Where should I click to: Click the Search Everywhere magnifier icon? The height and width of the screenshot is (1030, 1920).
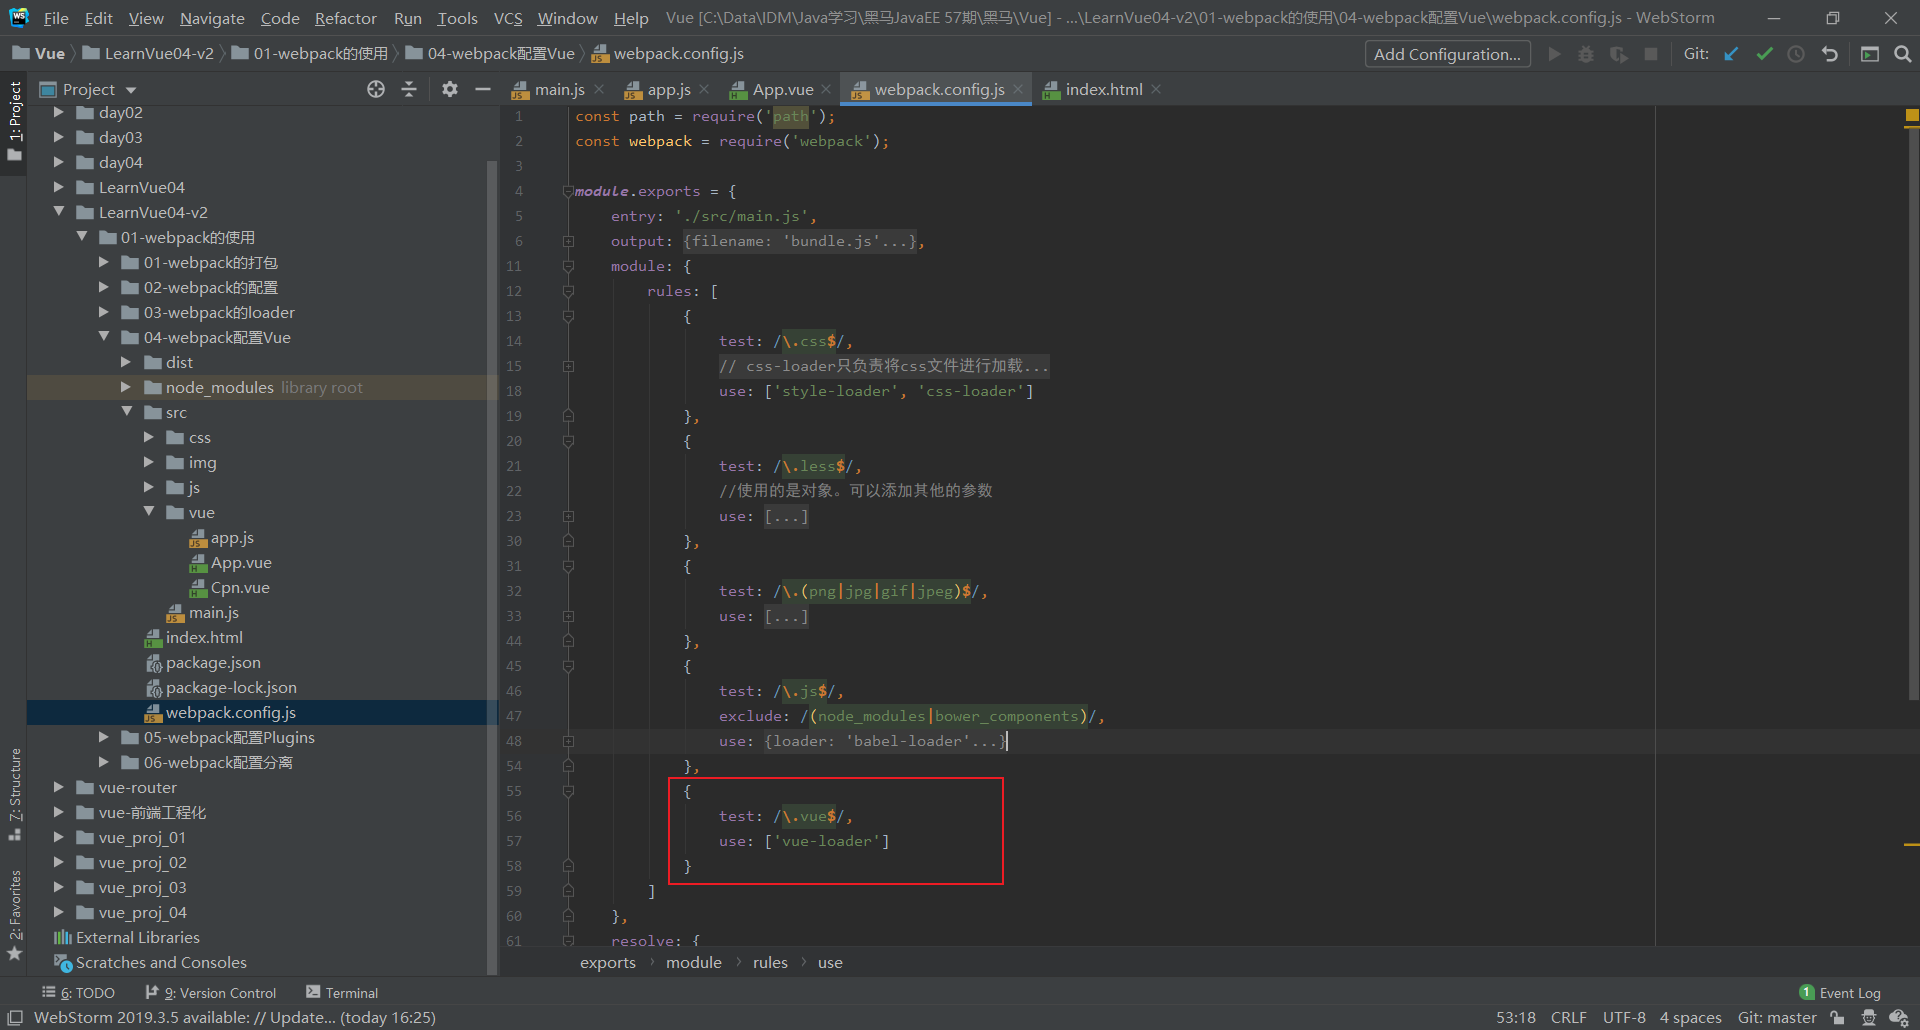[x=1902, y=54]
